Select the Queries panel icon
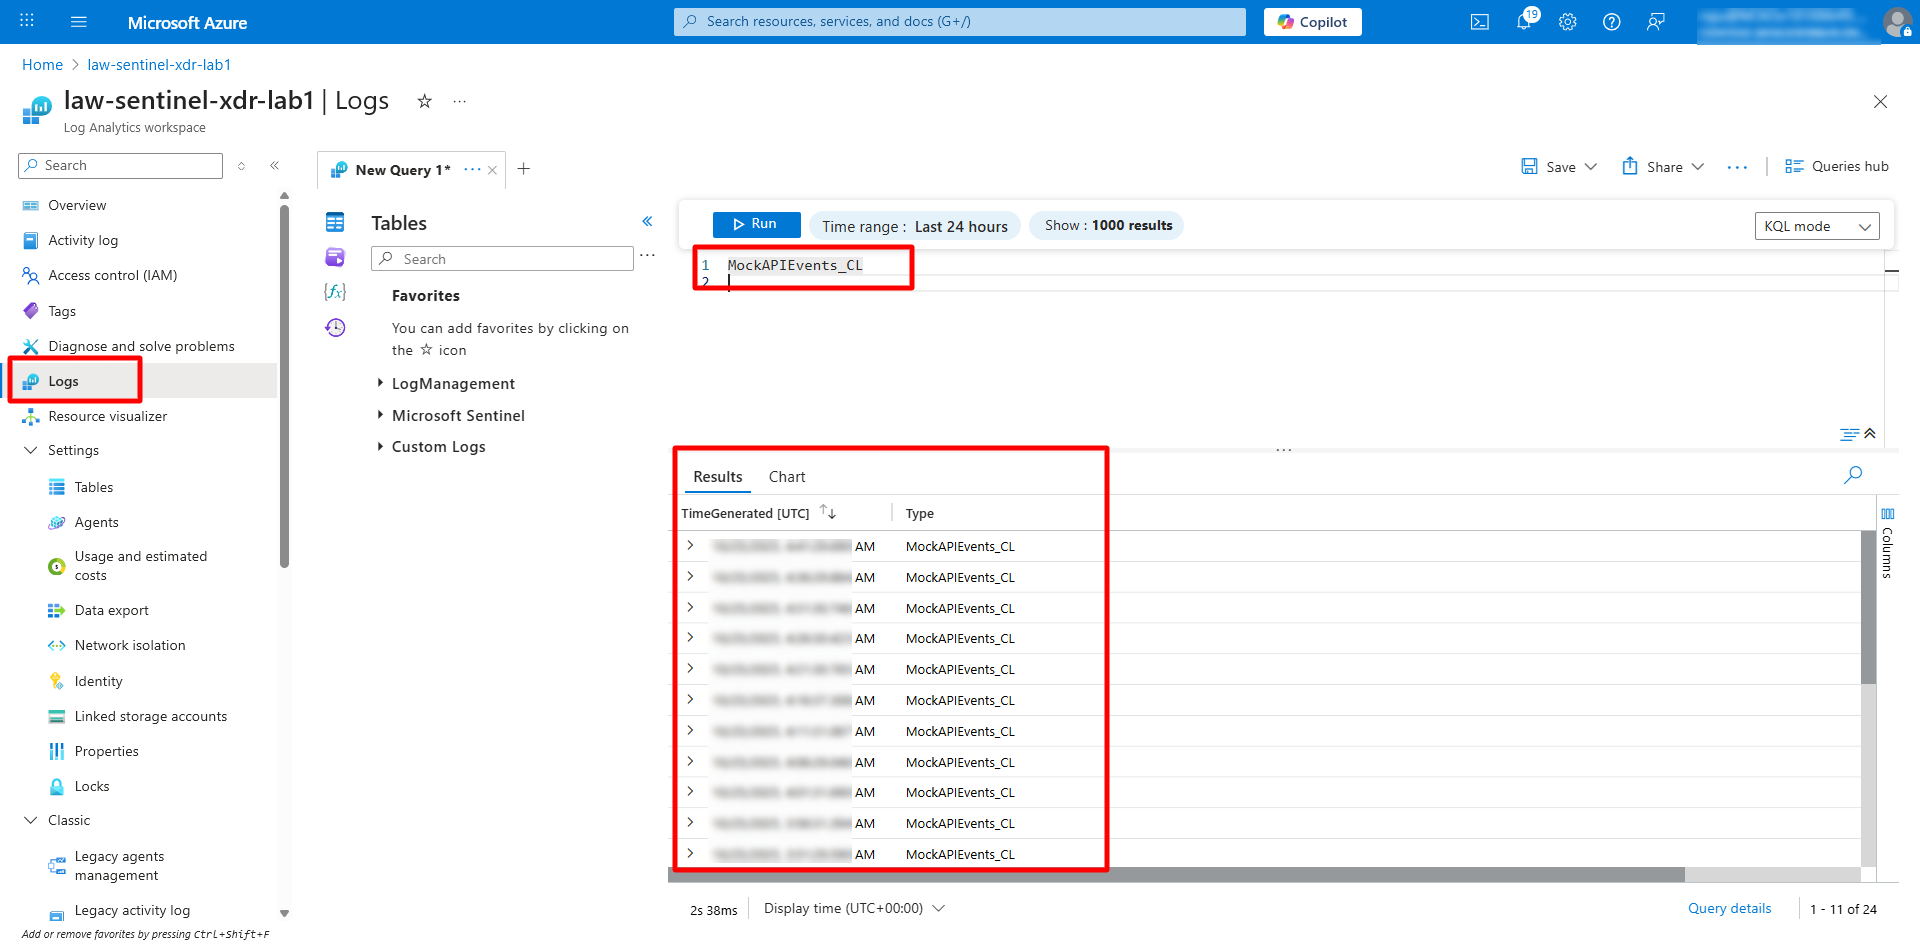The height and width of the screenshot is (945, 1920). pyautogui.click(x=335, y=257)
